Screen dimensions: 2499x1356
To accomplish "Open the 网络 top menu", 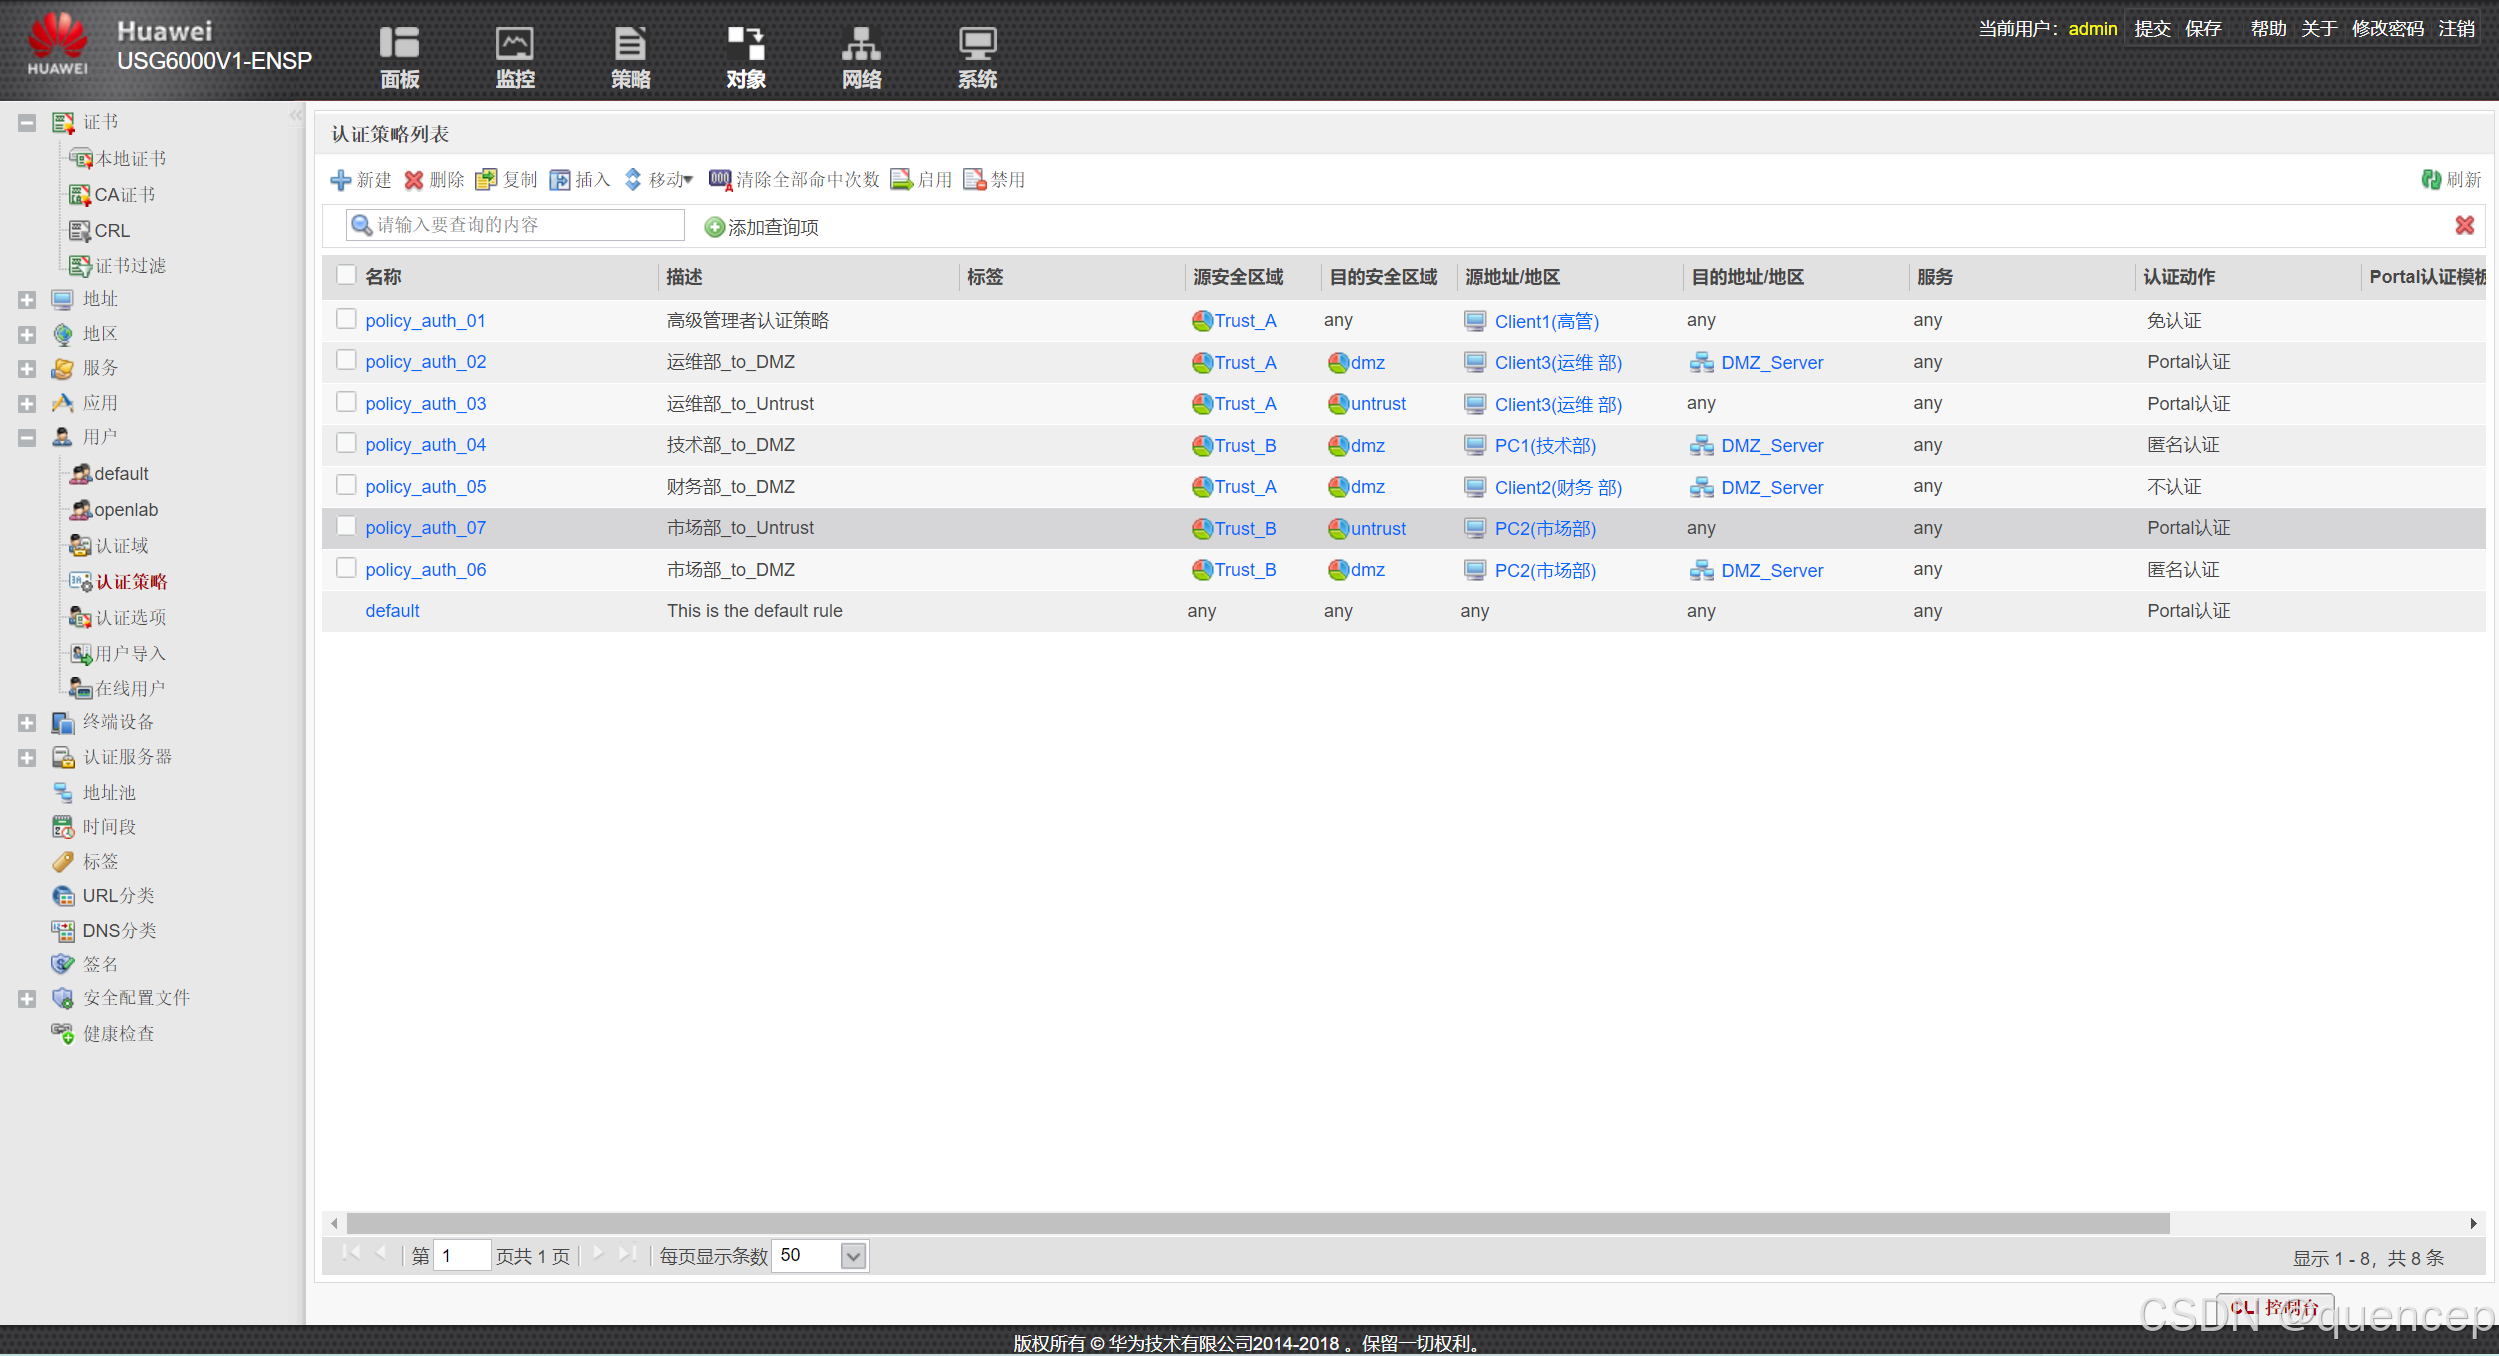I will pos(860,58).
